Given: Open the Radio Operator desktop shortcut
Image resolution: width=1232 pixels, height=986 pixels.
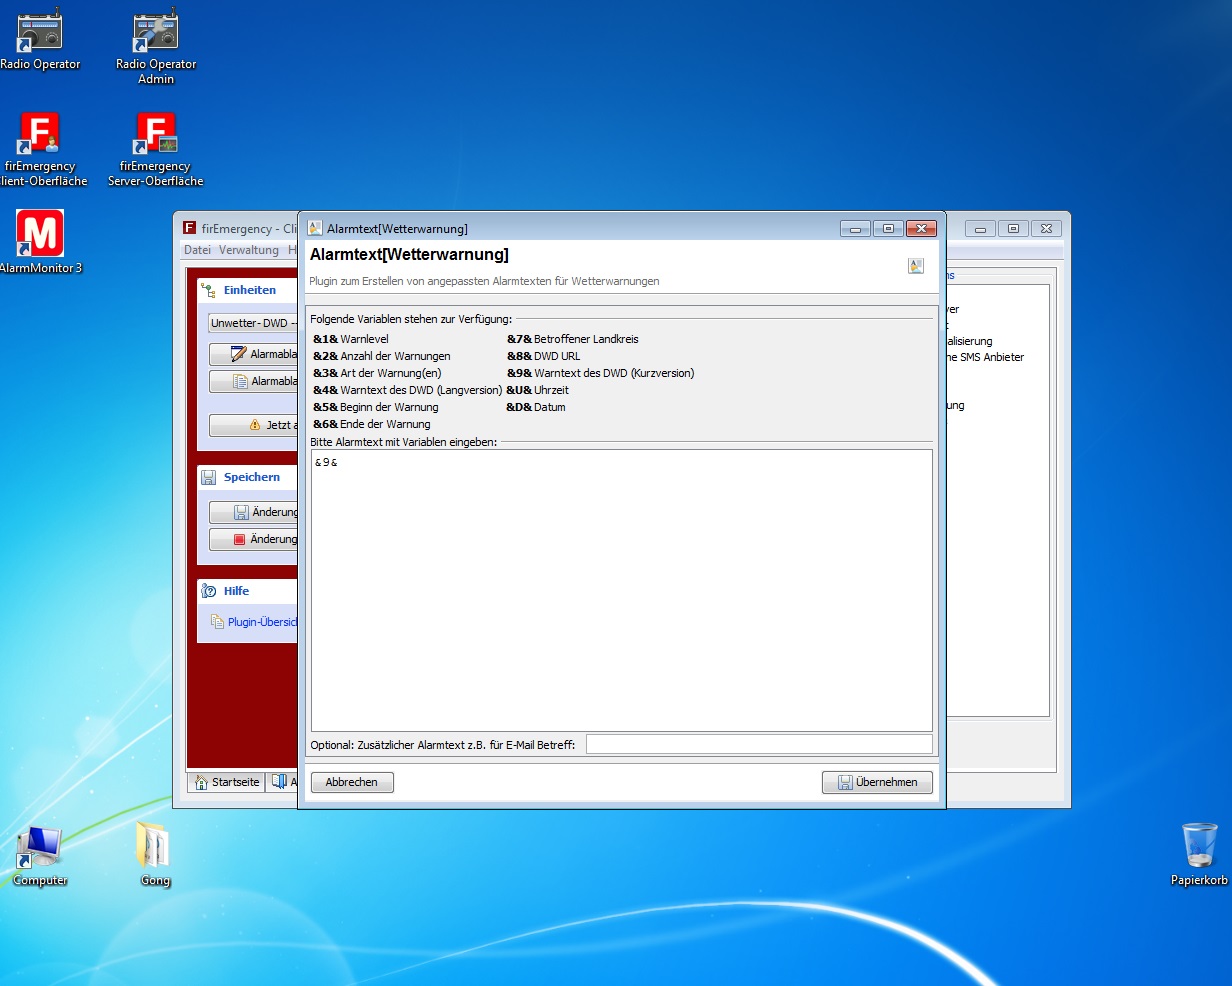Looking at the screenshot, I should pos(40,35).
